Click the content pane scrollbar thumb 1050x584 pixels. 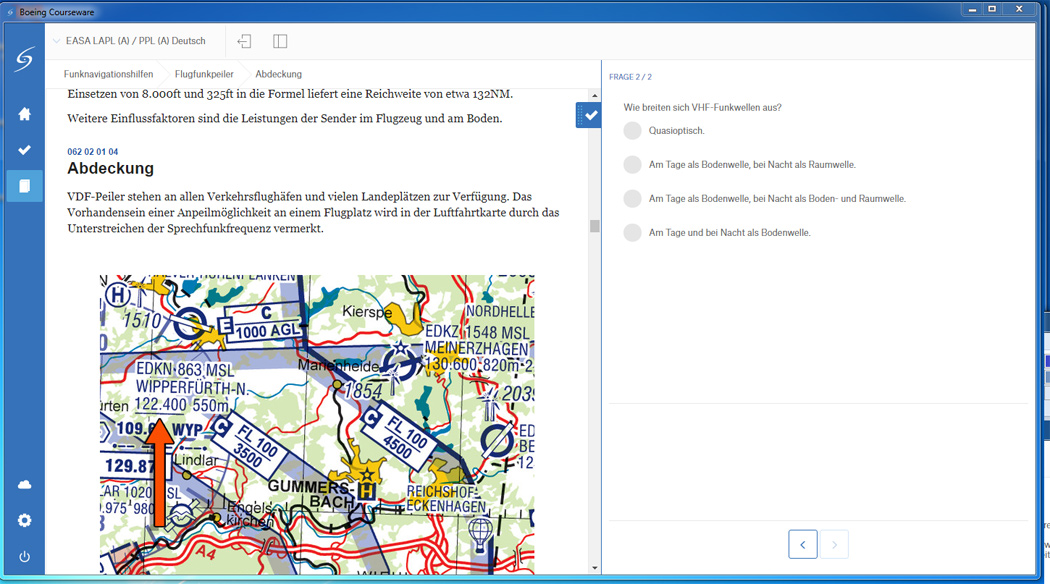pyautogui.click(x=595, y=226)
